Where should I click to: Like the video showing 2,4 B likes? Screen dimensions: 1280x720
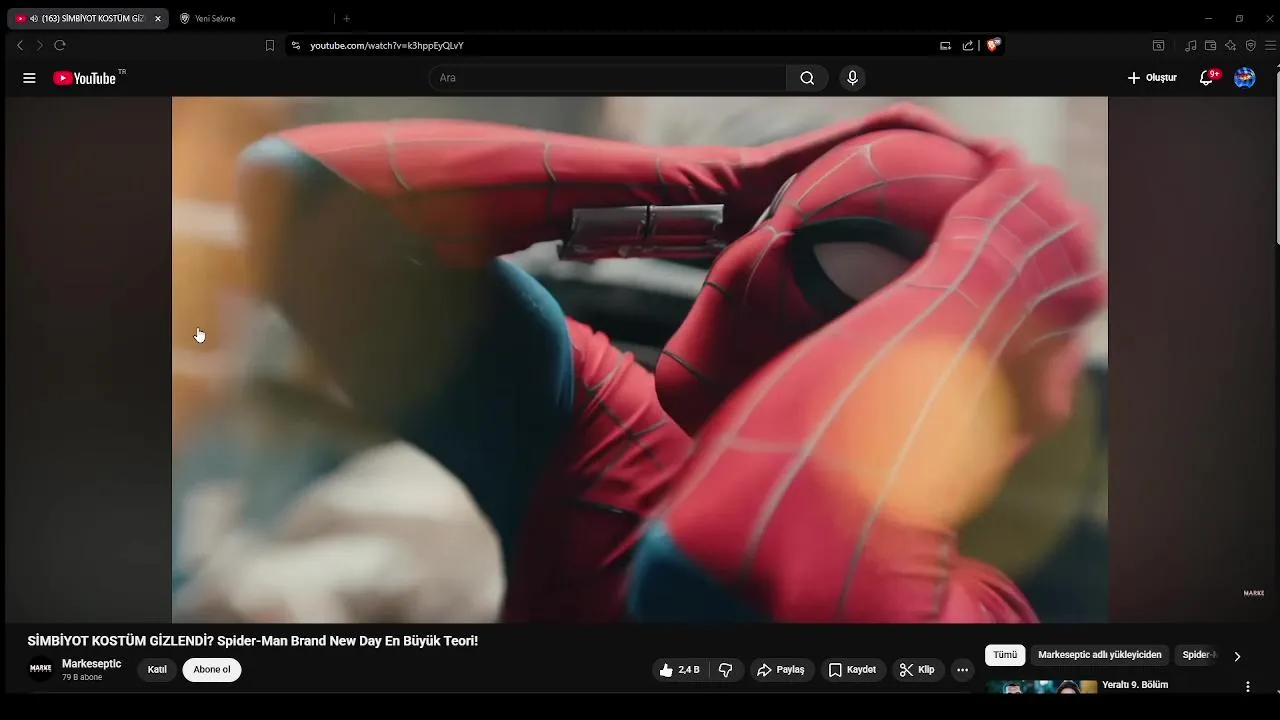point(680,670)
